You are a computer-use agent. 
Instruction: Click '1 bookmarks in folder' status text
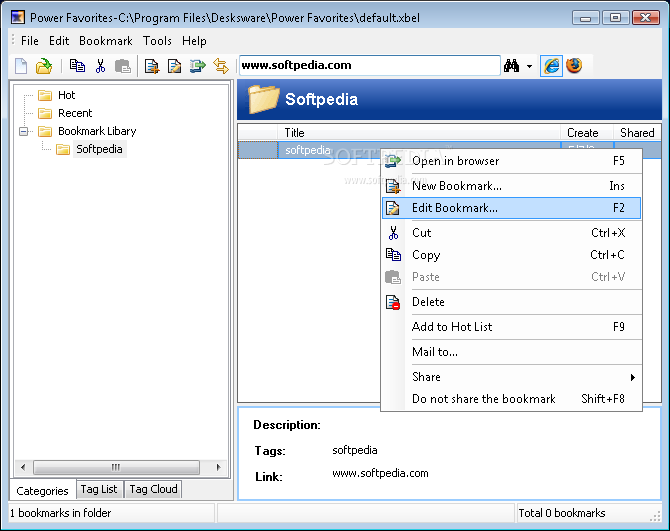[x=61, y=513]
